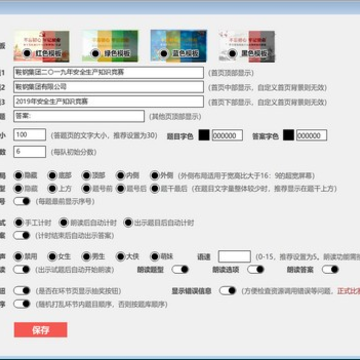This screenshot has height=360, width=360.
Task: Toggle 是否在环节页显示抽奖按钮 switch
Action: coord(22,291)
